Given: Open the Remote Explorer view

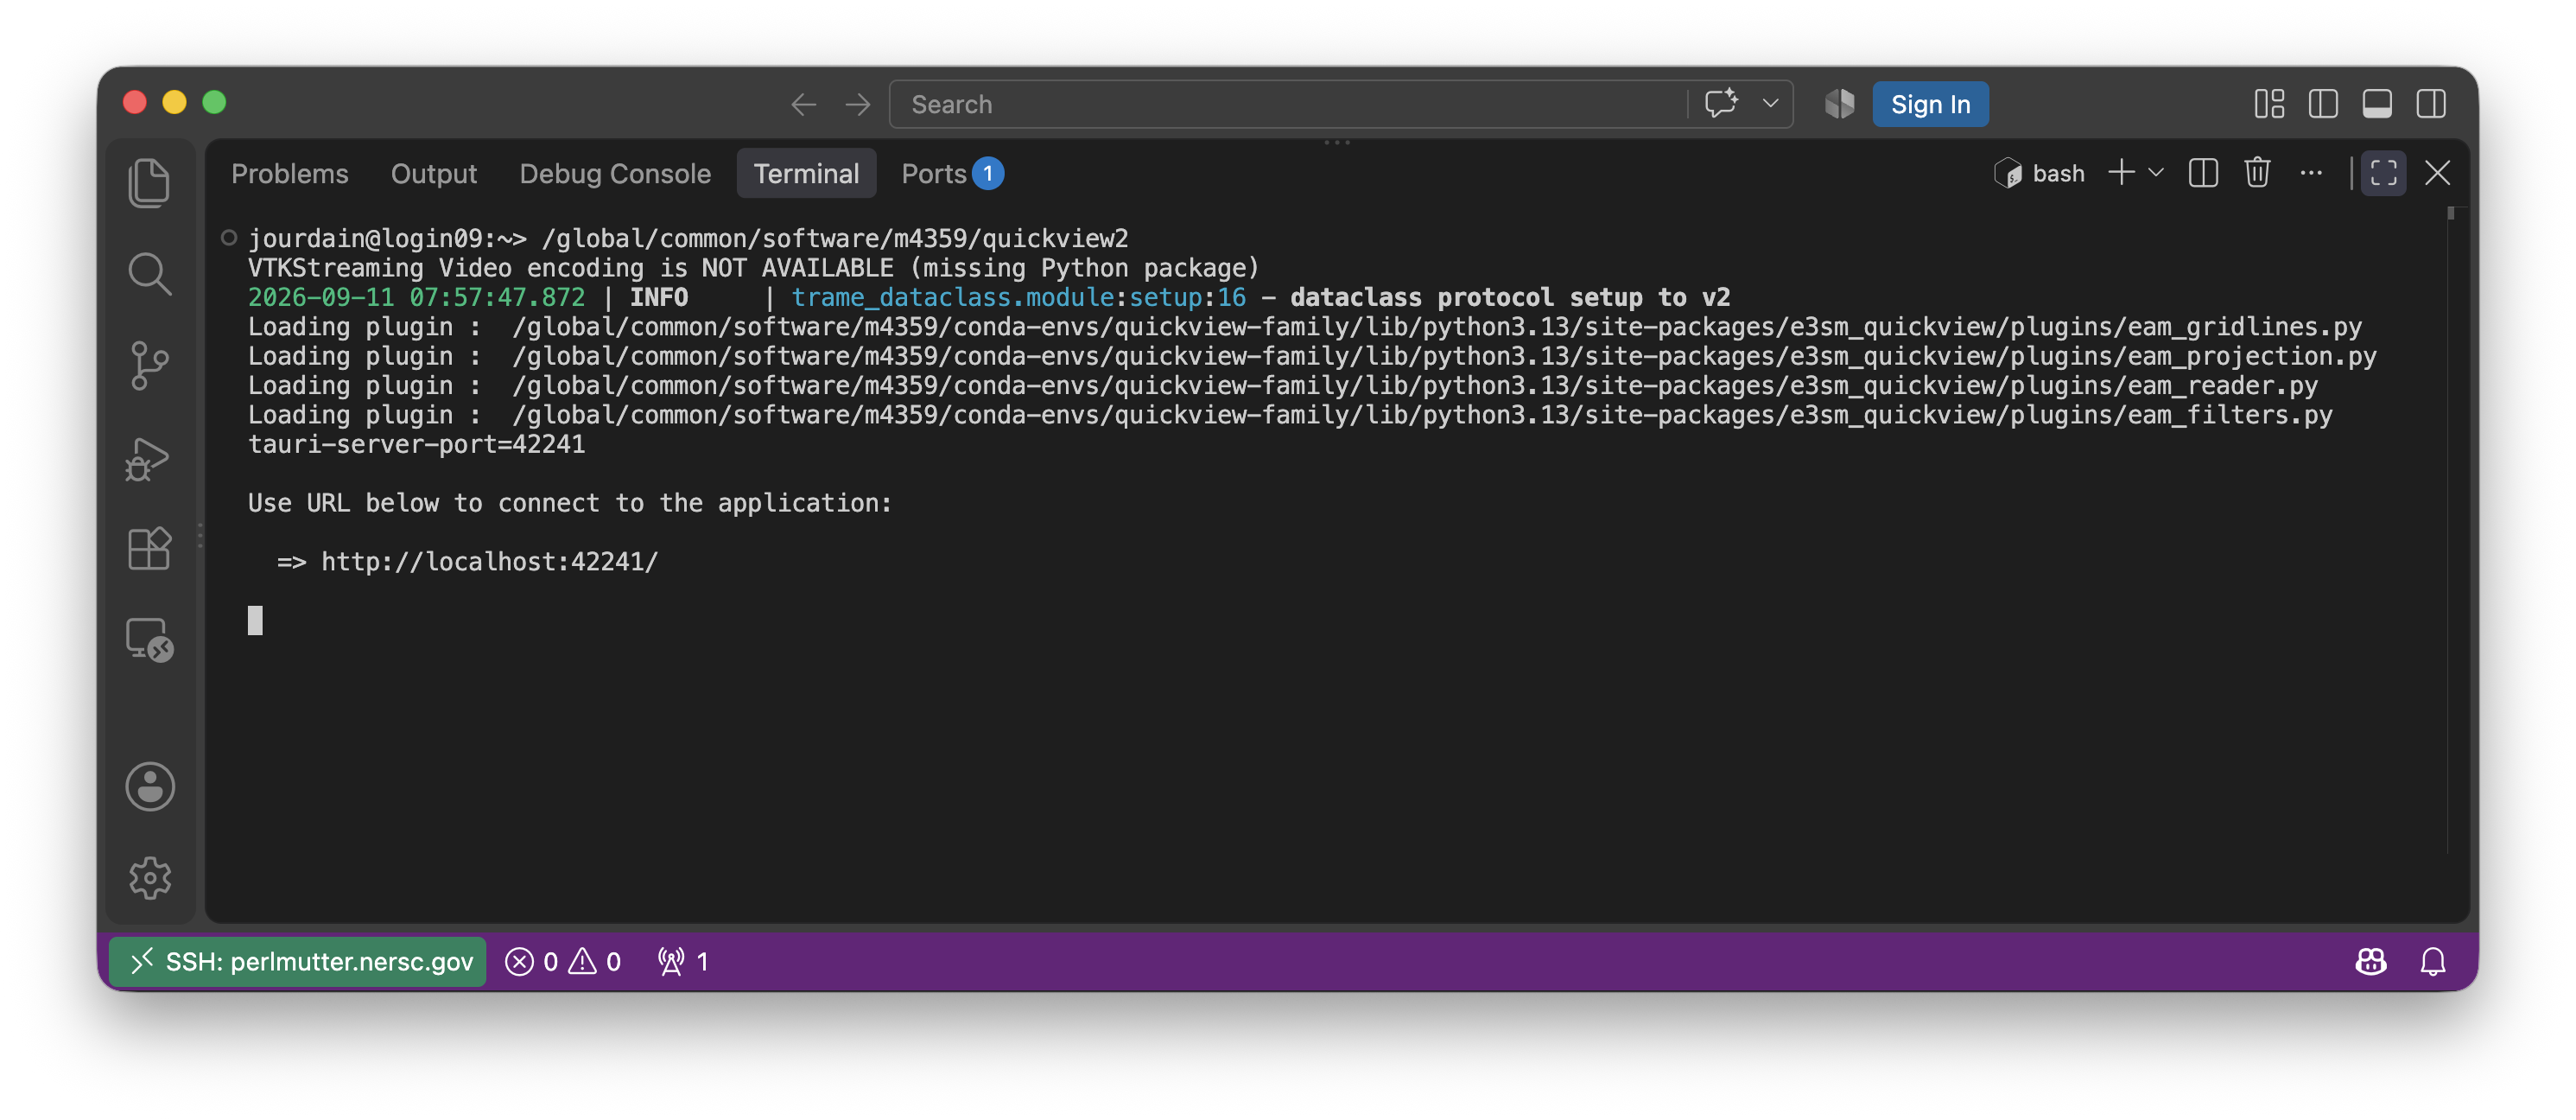Looking at the screenshot, I should pyautogui.click(x=150, y=639).
